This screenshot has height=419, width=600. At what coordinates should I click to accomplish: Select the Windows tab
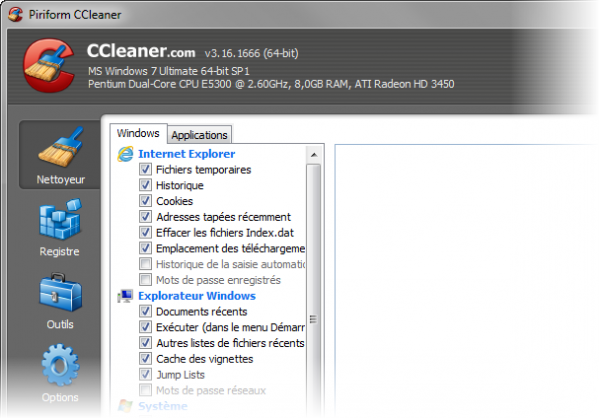tap(137, 133)
